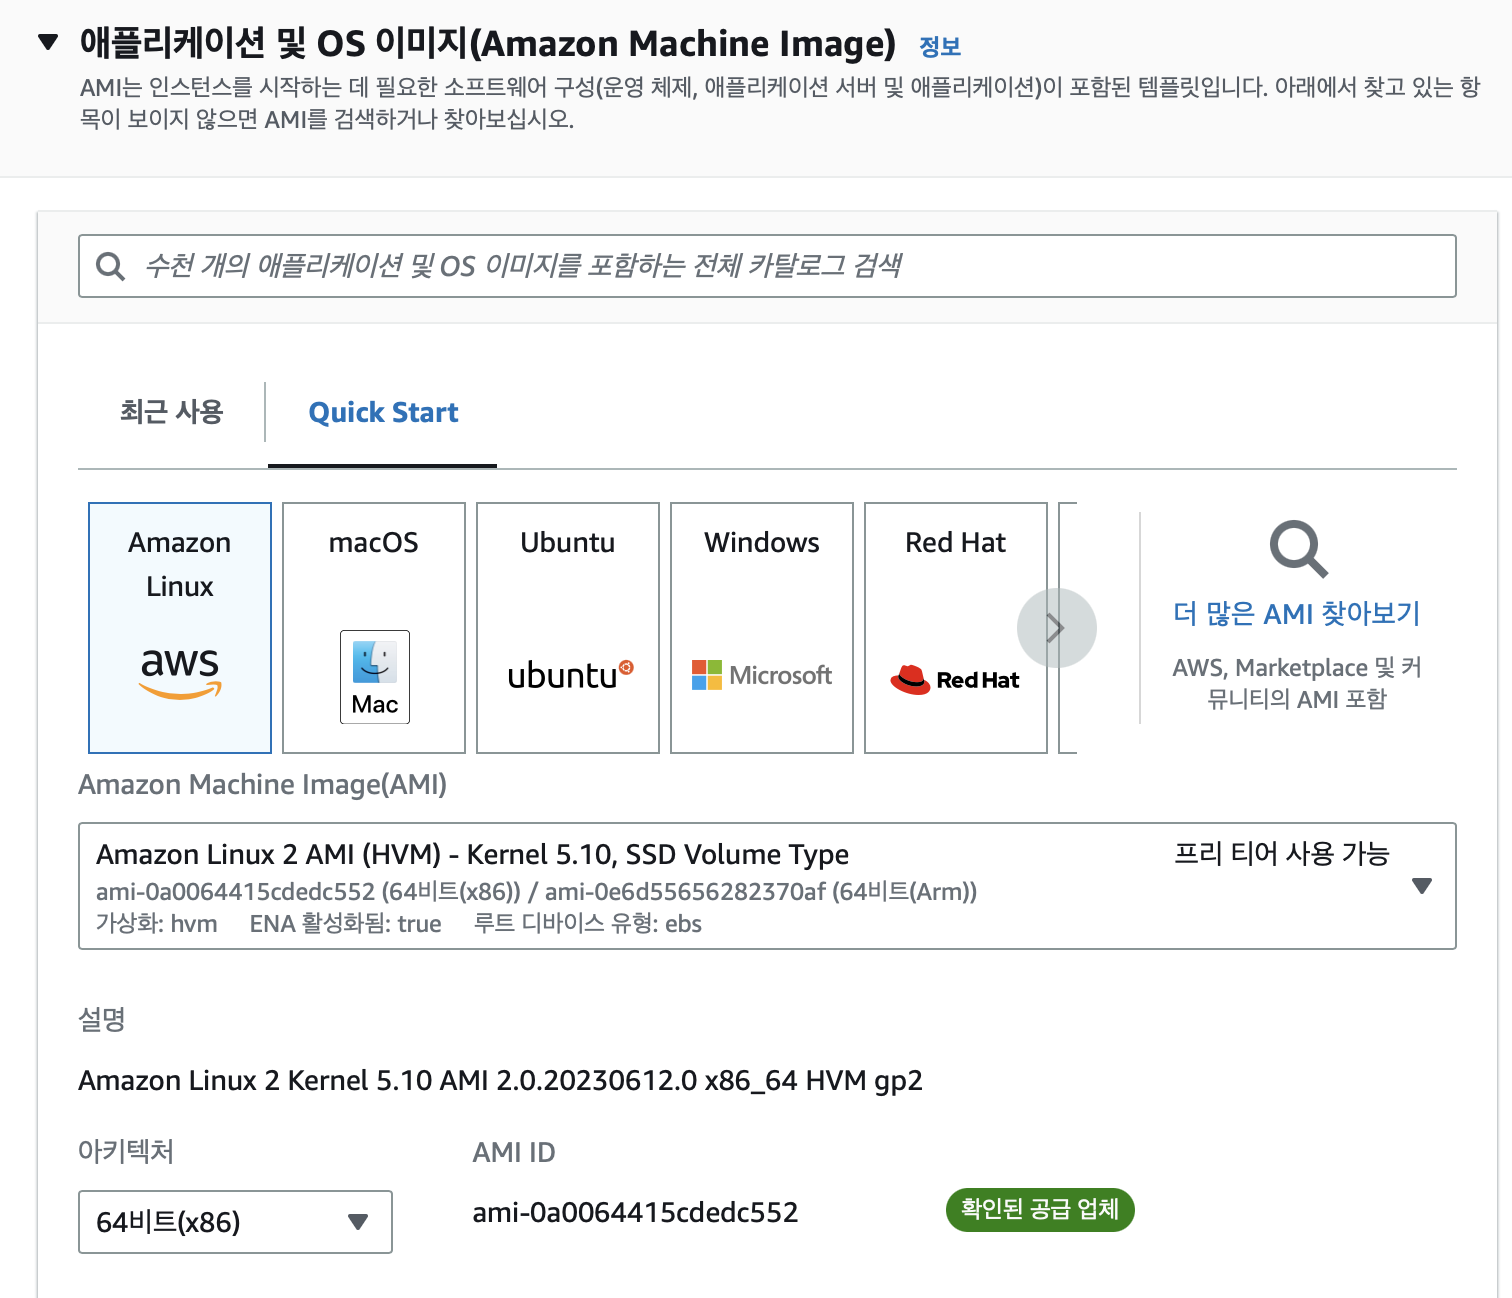Image resolution: width=1512 pixels, height=1298 pixels.
Task: Click description text Amazon Linux 2 Kernel 5.10 AMI
Action: [500, 1081]
